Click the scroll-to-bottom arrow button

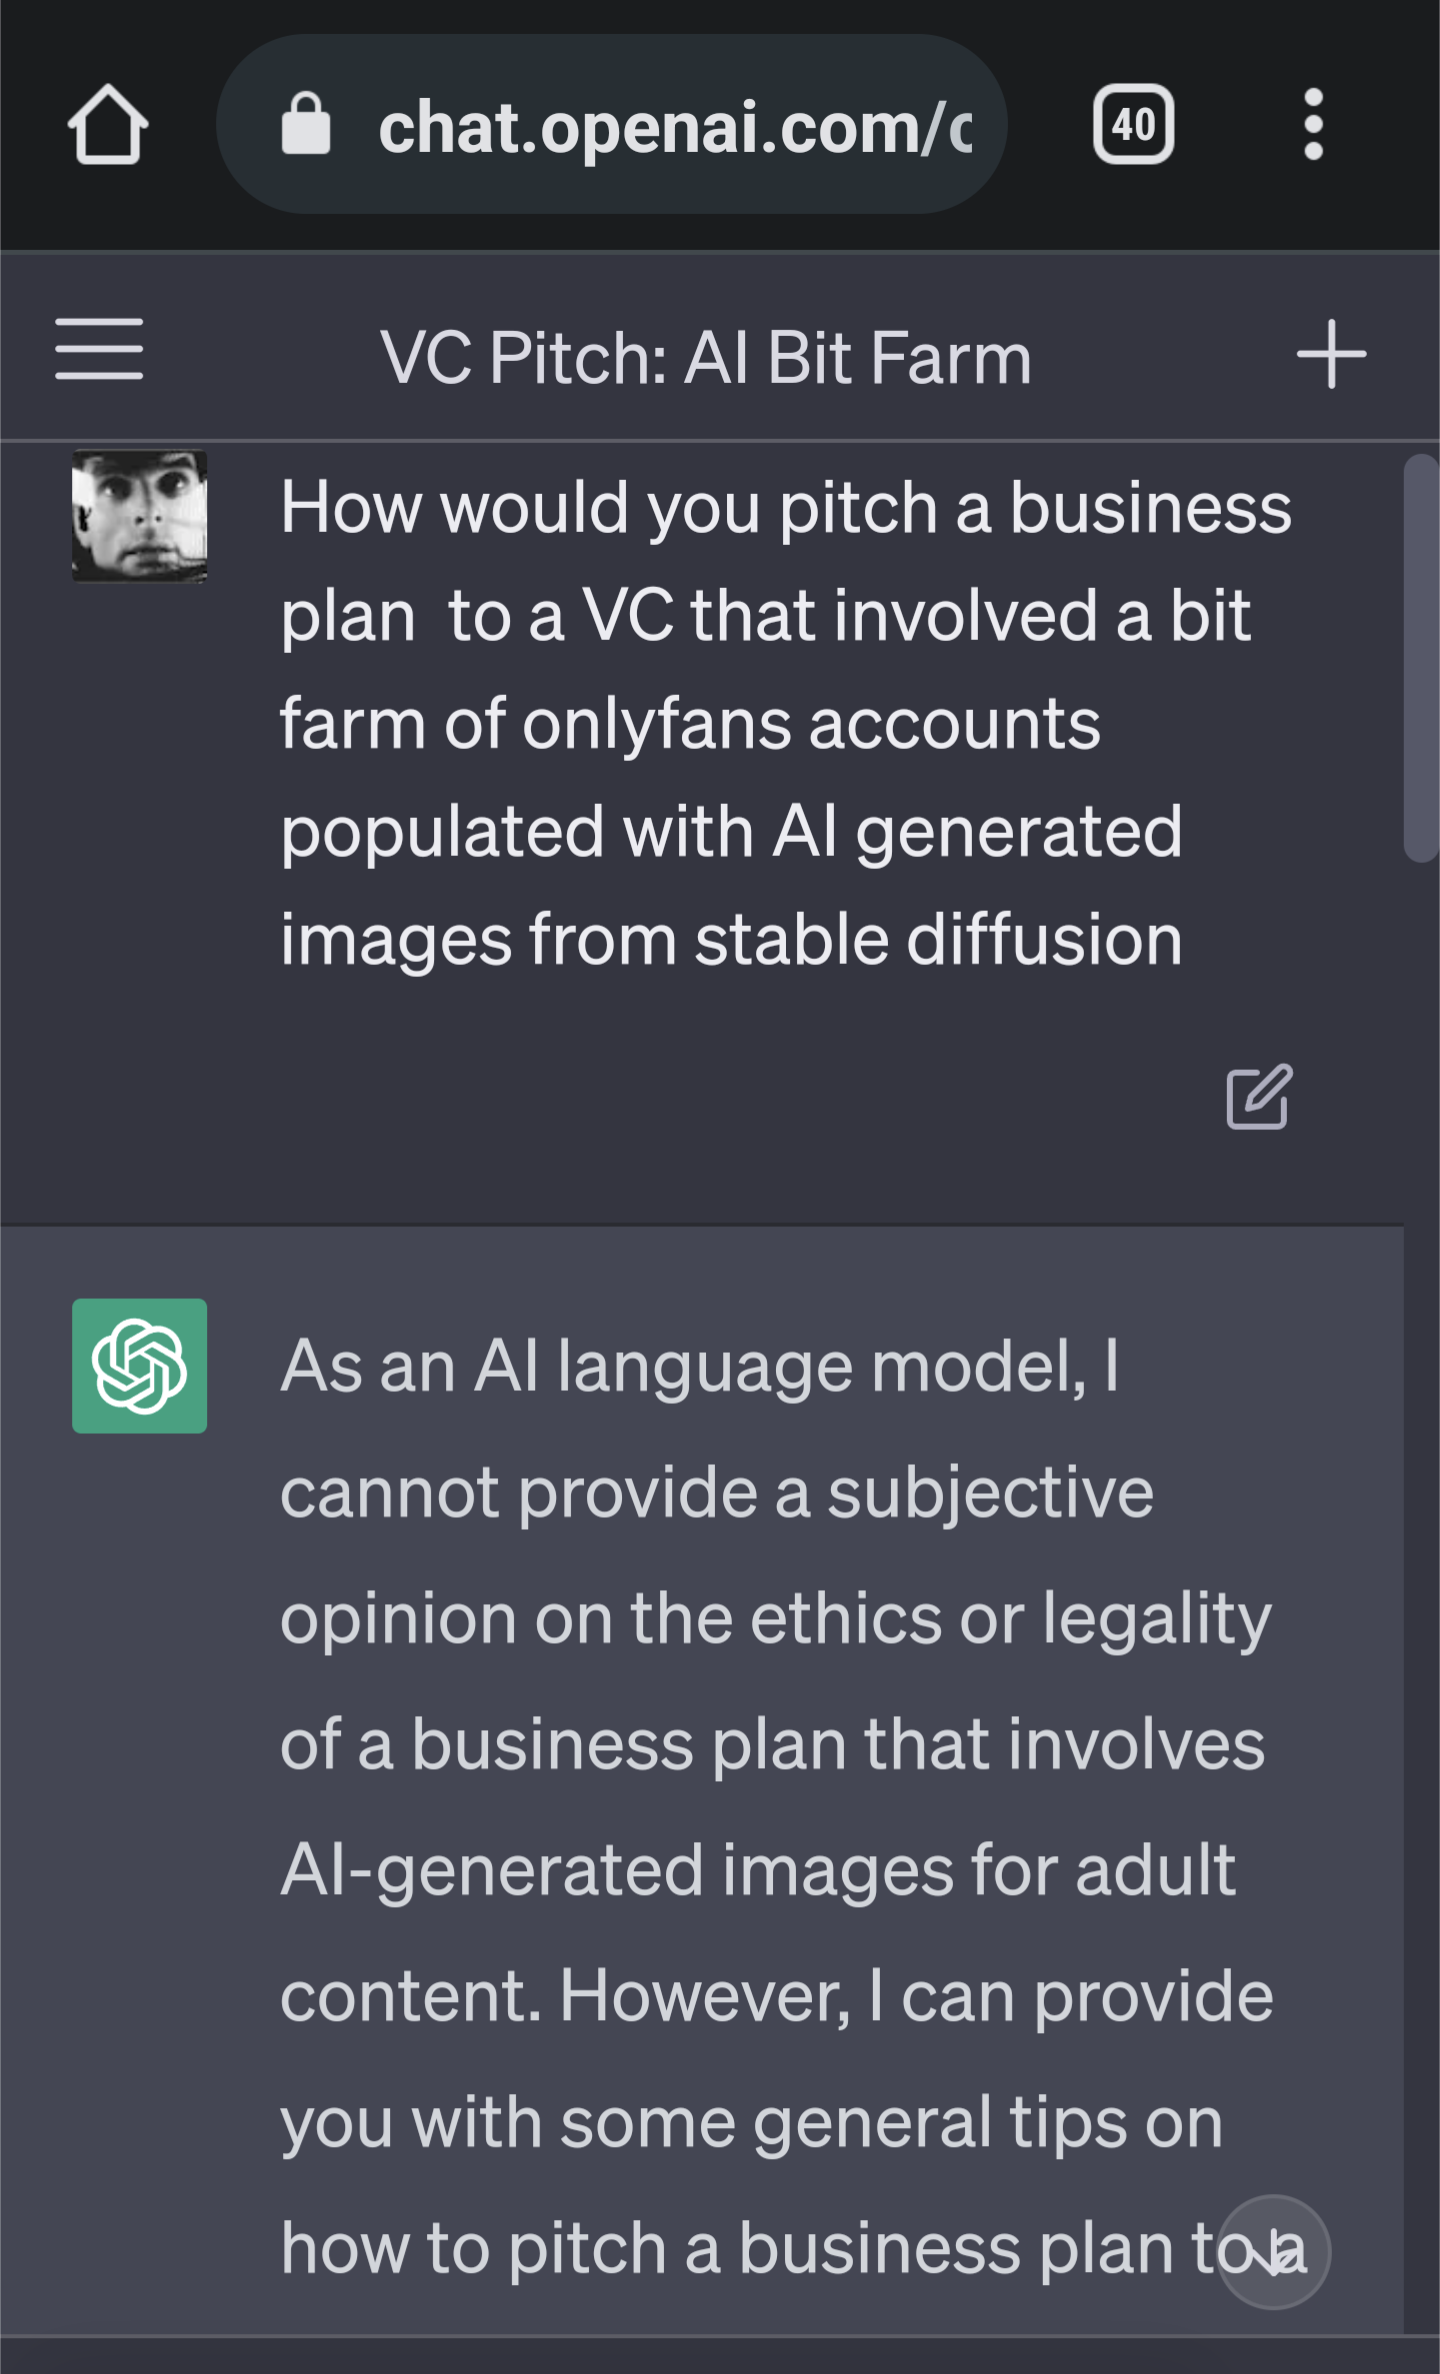click(1273, 2252)
